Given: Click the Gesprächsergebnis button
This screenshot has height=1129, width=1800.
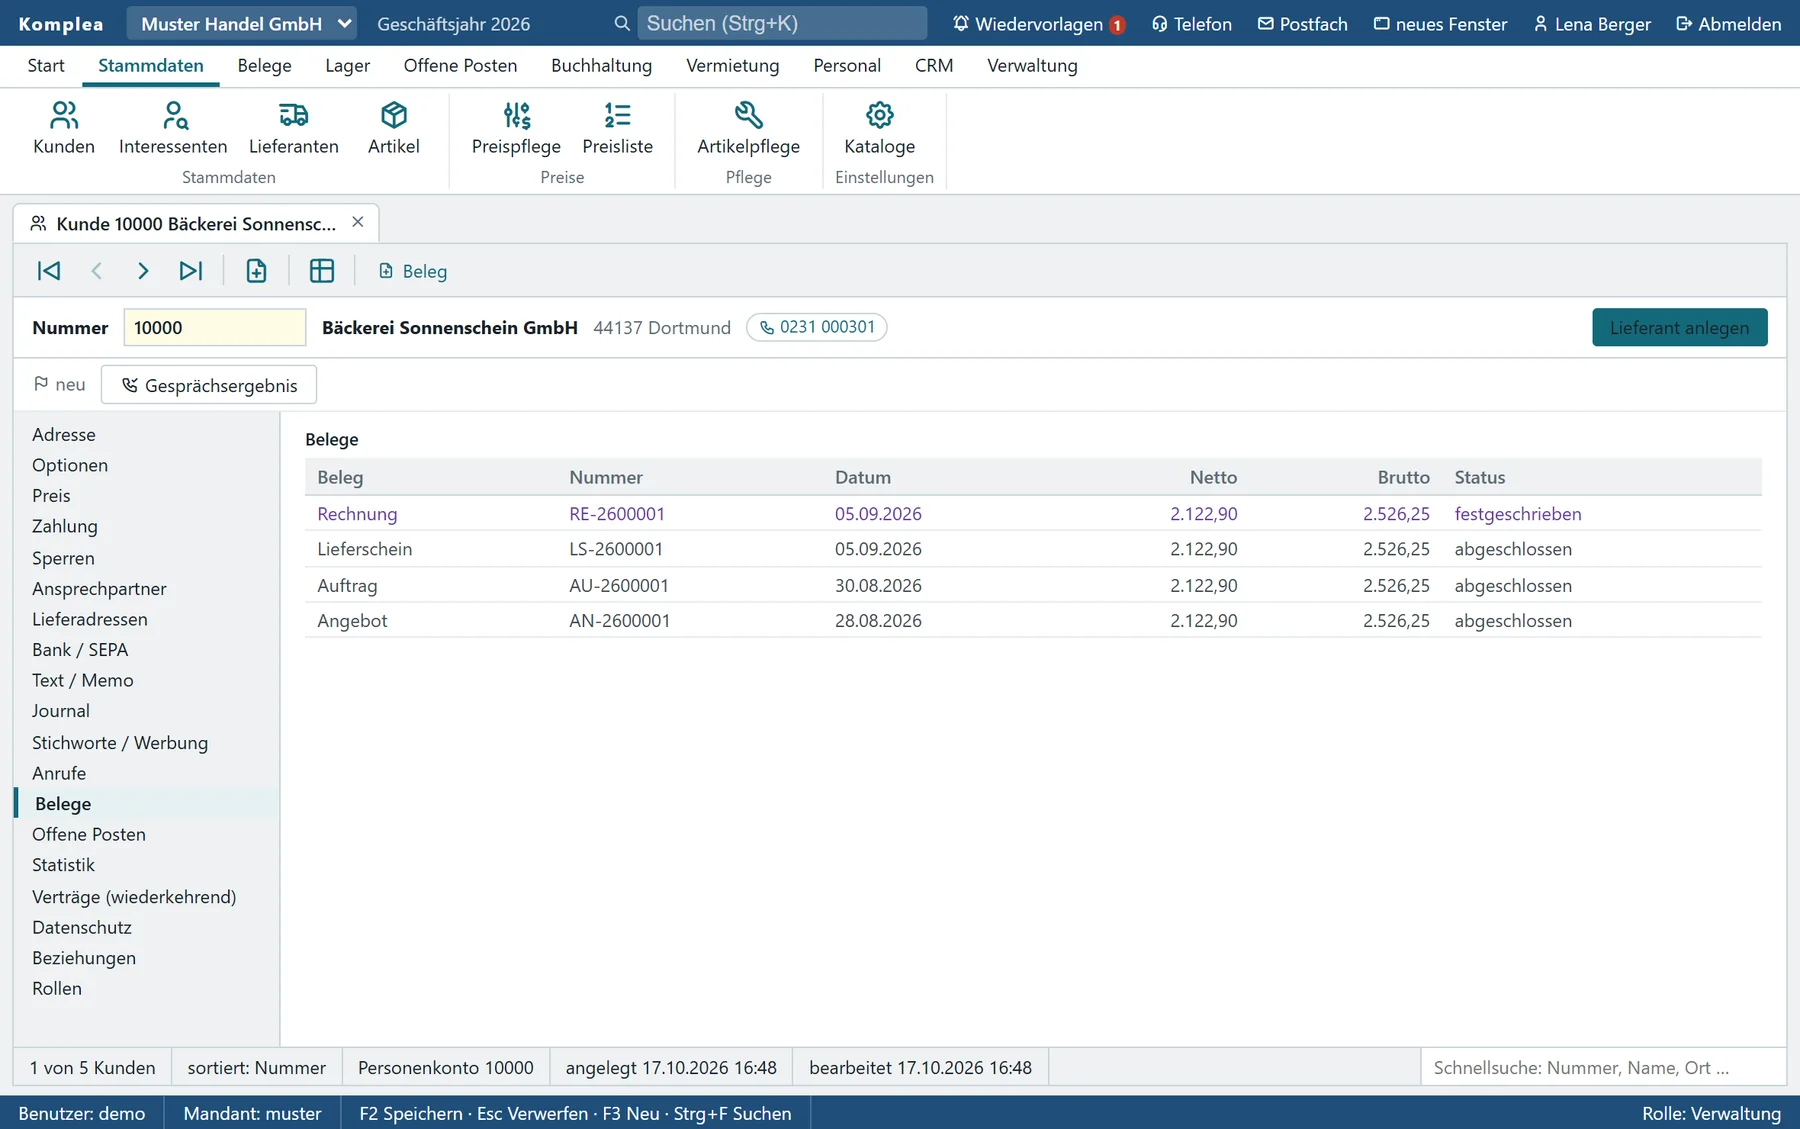Looking at the screenshot, I should [209, 385].
